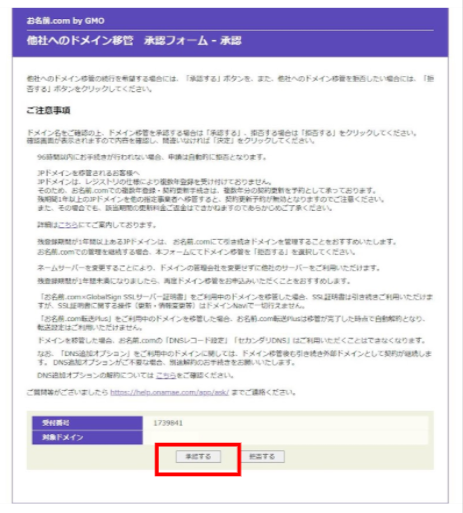Image resolution: width=463 pixels, height=513 pixels.
Task: Open the help.onamae.com contact URL link
Action: point(169,392)
